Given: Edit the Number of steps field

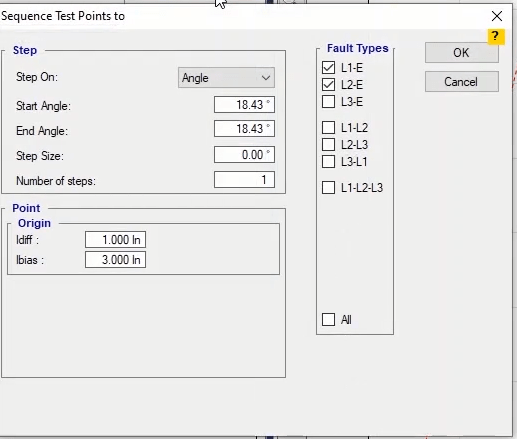Looking at the screenshot, I should click(x=244, y=180).
